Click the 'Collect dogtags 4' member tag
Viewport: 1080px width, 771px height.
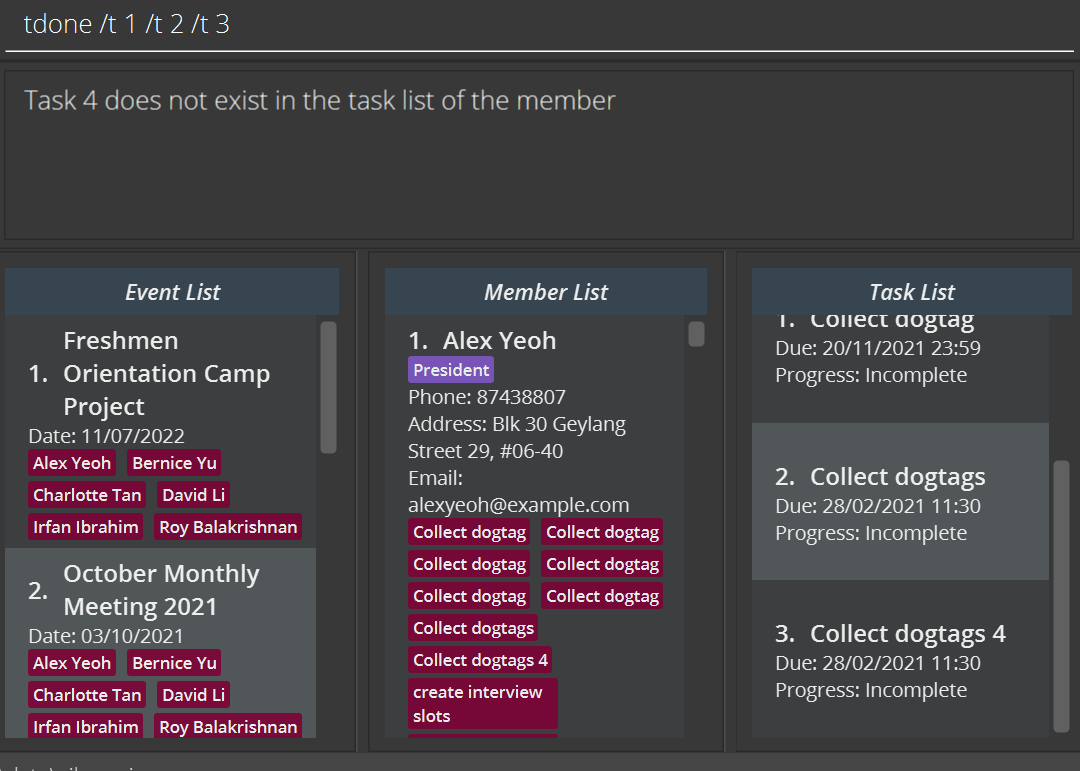point(480,660)
